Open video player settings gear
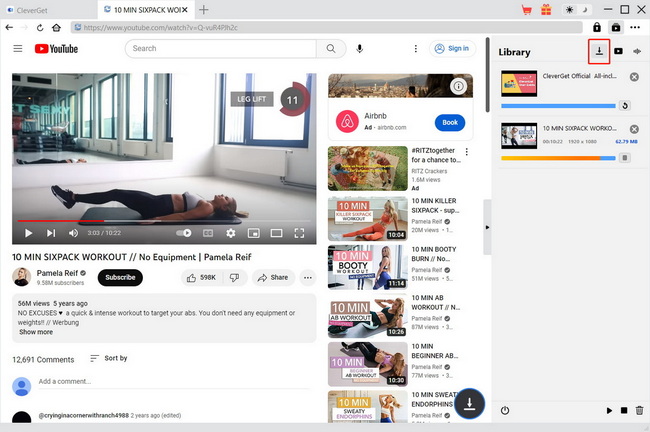This screenshot has width=650, height=432. coord(230,233)
